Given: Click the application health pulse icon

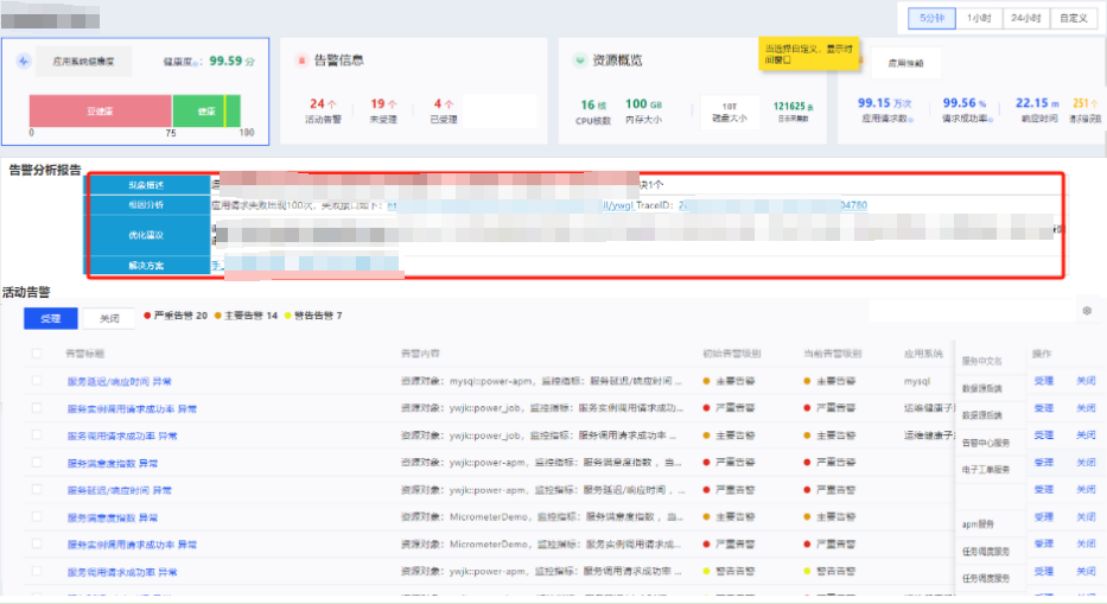Looking at the screenshot, I should pyautogui.click(x=24, y=61).
